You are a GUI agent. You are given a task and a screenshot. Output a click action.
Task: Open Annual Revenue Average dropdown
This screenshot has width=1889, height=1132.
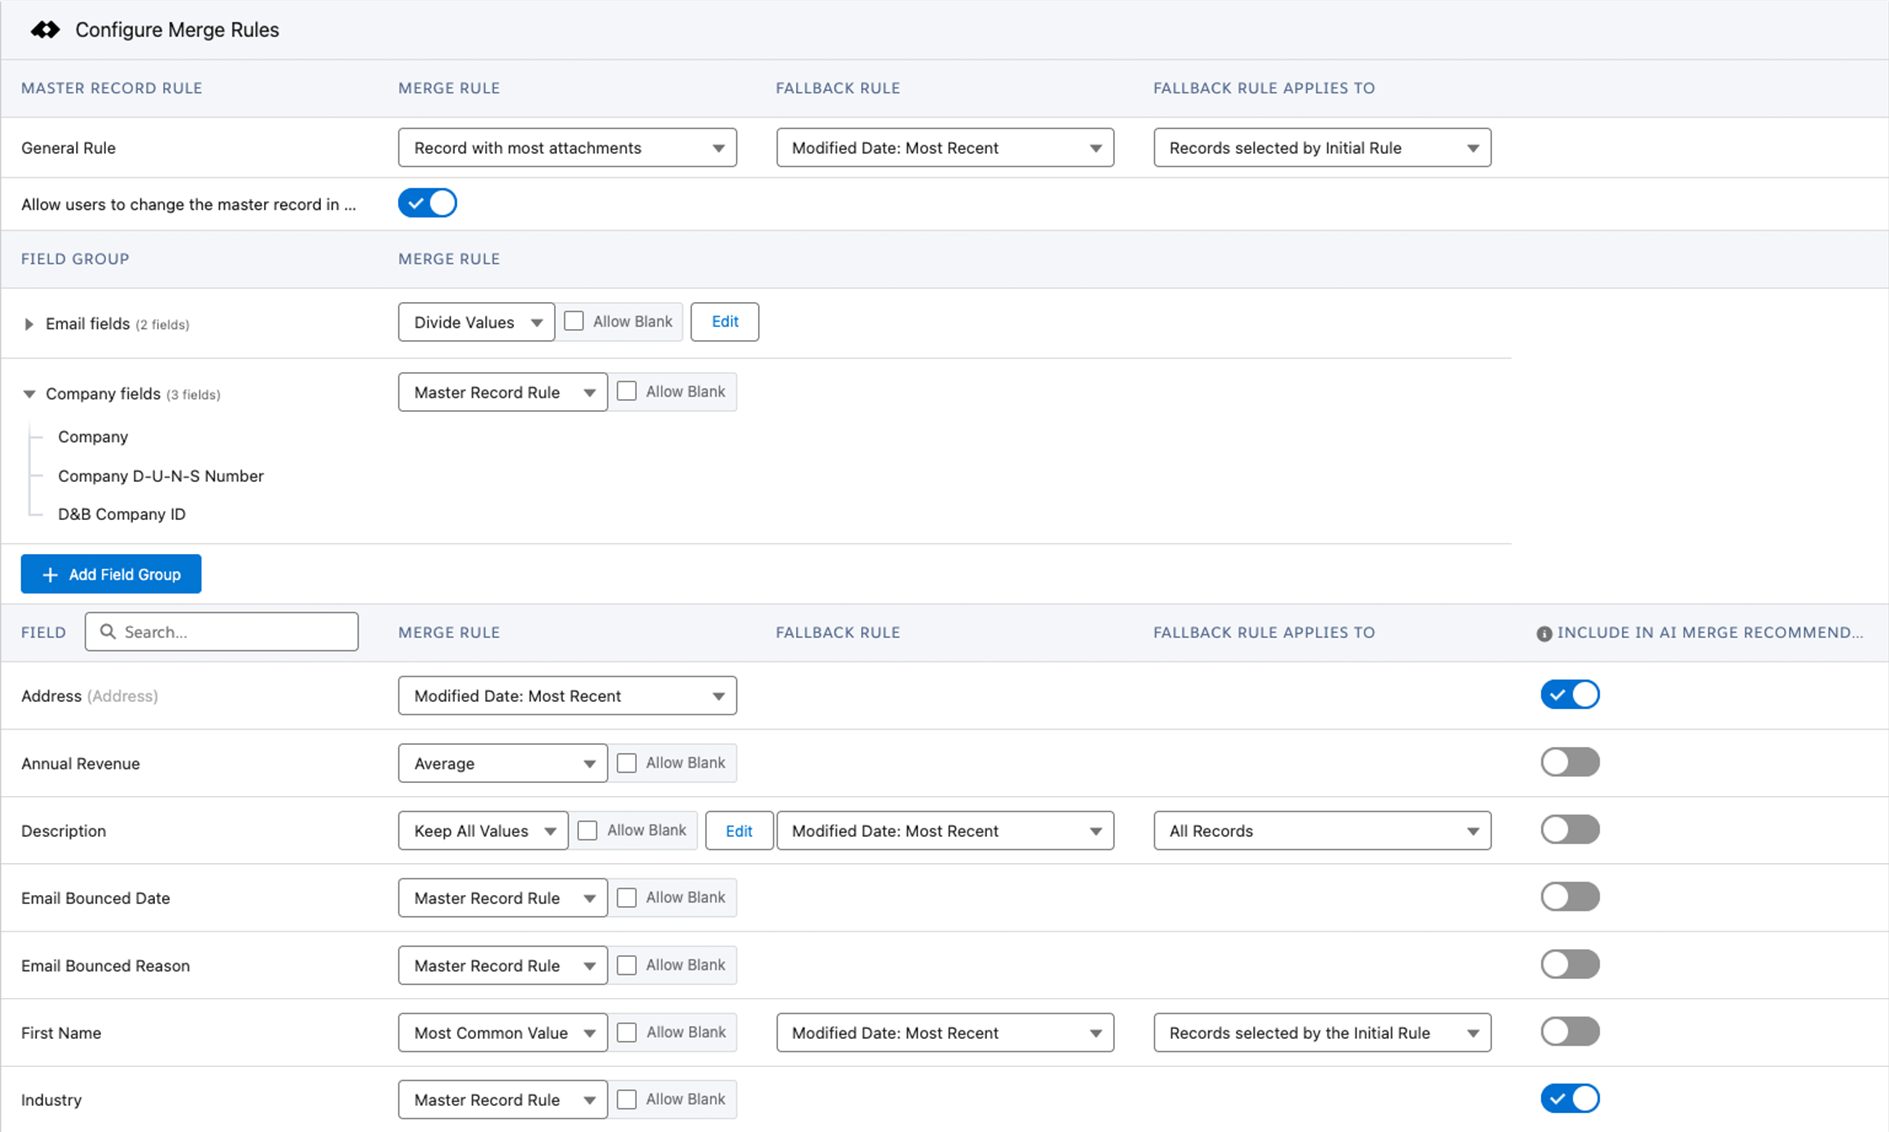coord(502,763)
